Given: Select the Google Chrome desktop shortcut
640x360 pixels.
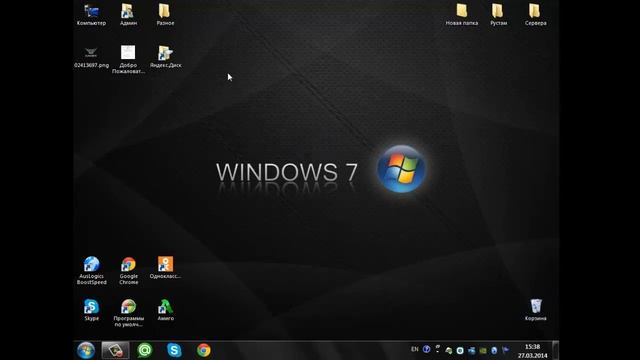Looking at the screenshot, I should tap(129, 270).
